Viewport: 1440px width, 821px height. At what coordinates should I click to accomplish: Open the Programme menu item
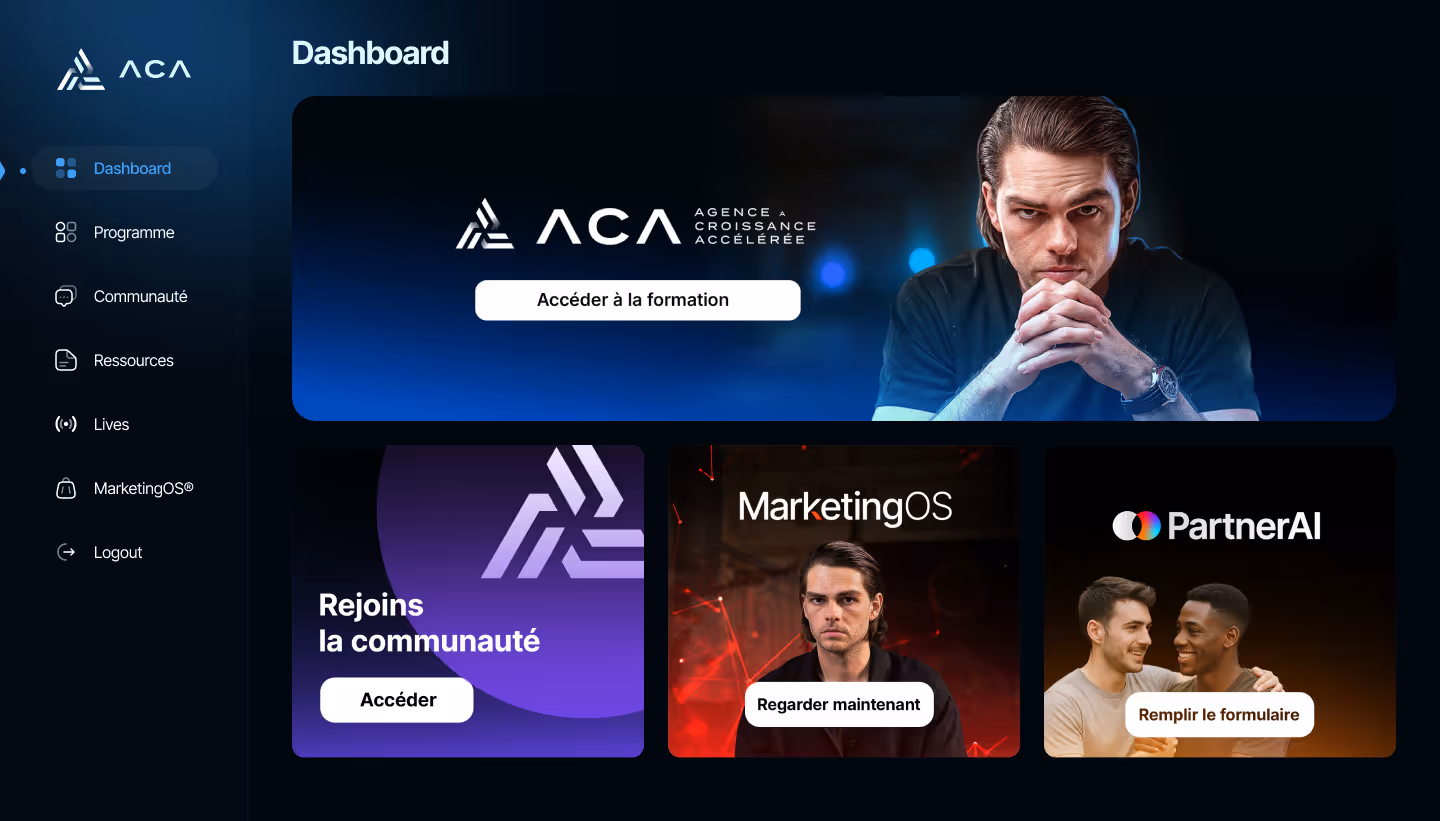pyautogui.click(x=134, y=232)
